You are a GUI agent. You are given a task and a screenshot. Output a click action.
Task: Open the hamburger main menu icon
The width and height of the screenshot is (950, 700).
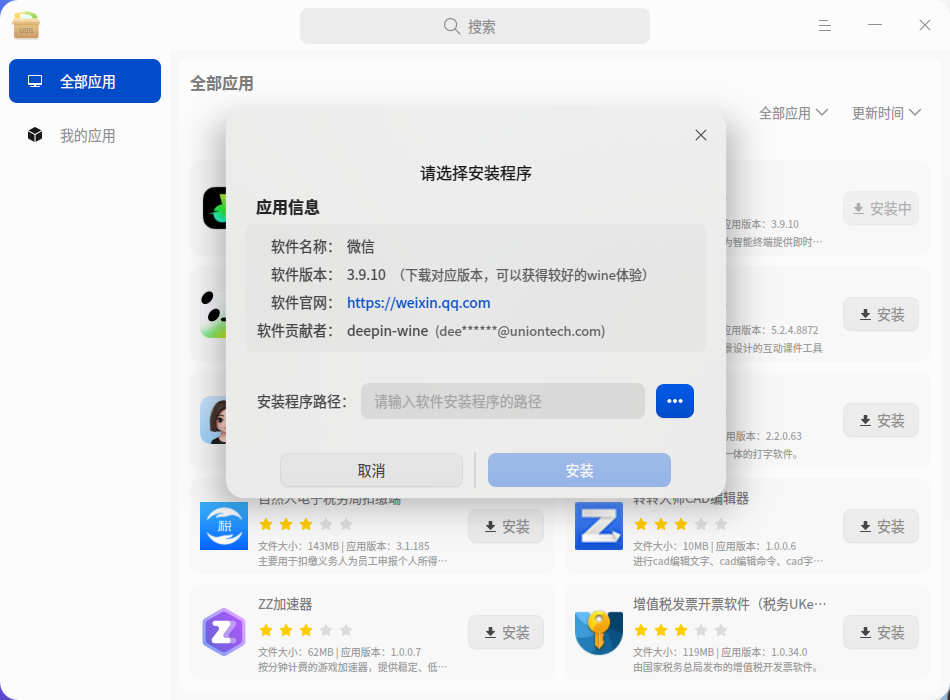[x=825, y=25]
